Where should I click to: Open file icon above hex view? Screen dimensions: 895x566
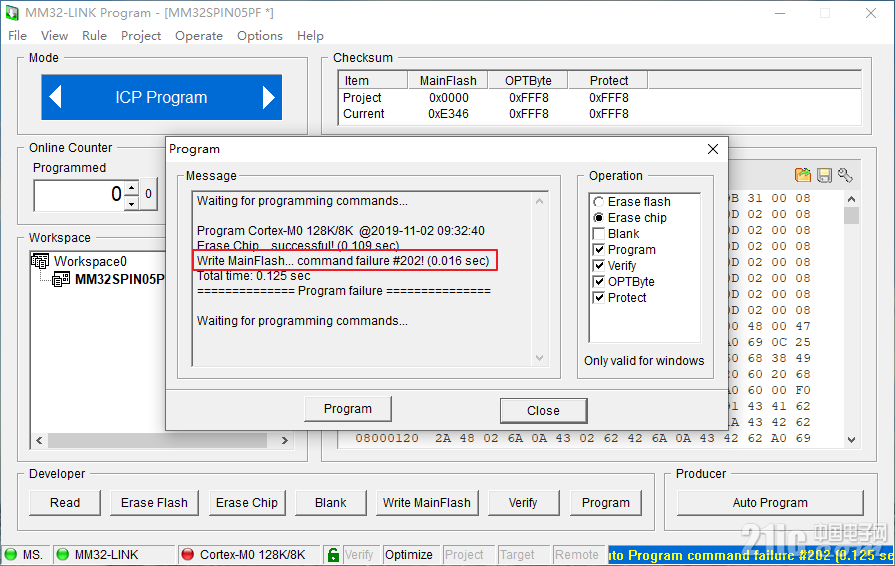803,175
